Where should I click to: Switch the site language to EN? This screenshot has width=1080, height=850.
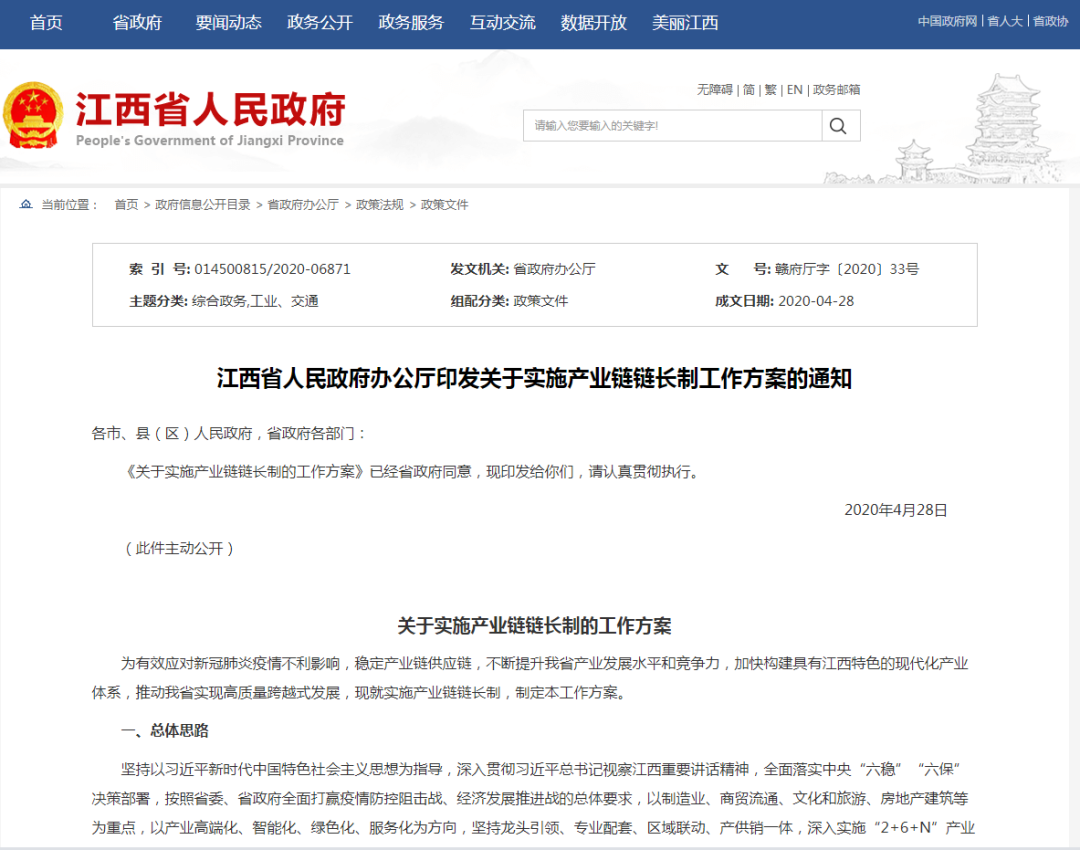[793, 90]
